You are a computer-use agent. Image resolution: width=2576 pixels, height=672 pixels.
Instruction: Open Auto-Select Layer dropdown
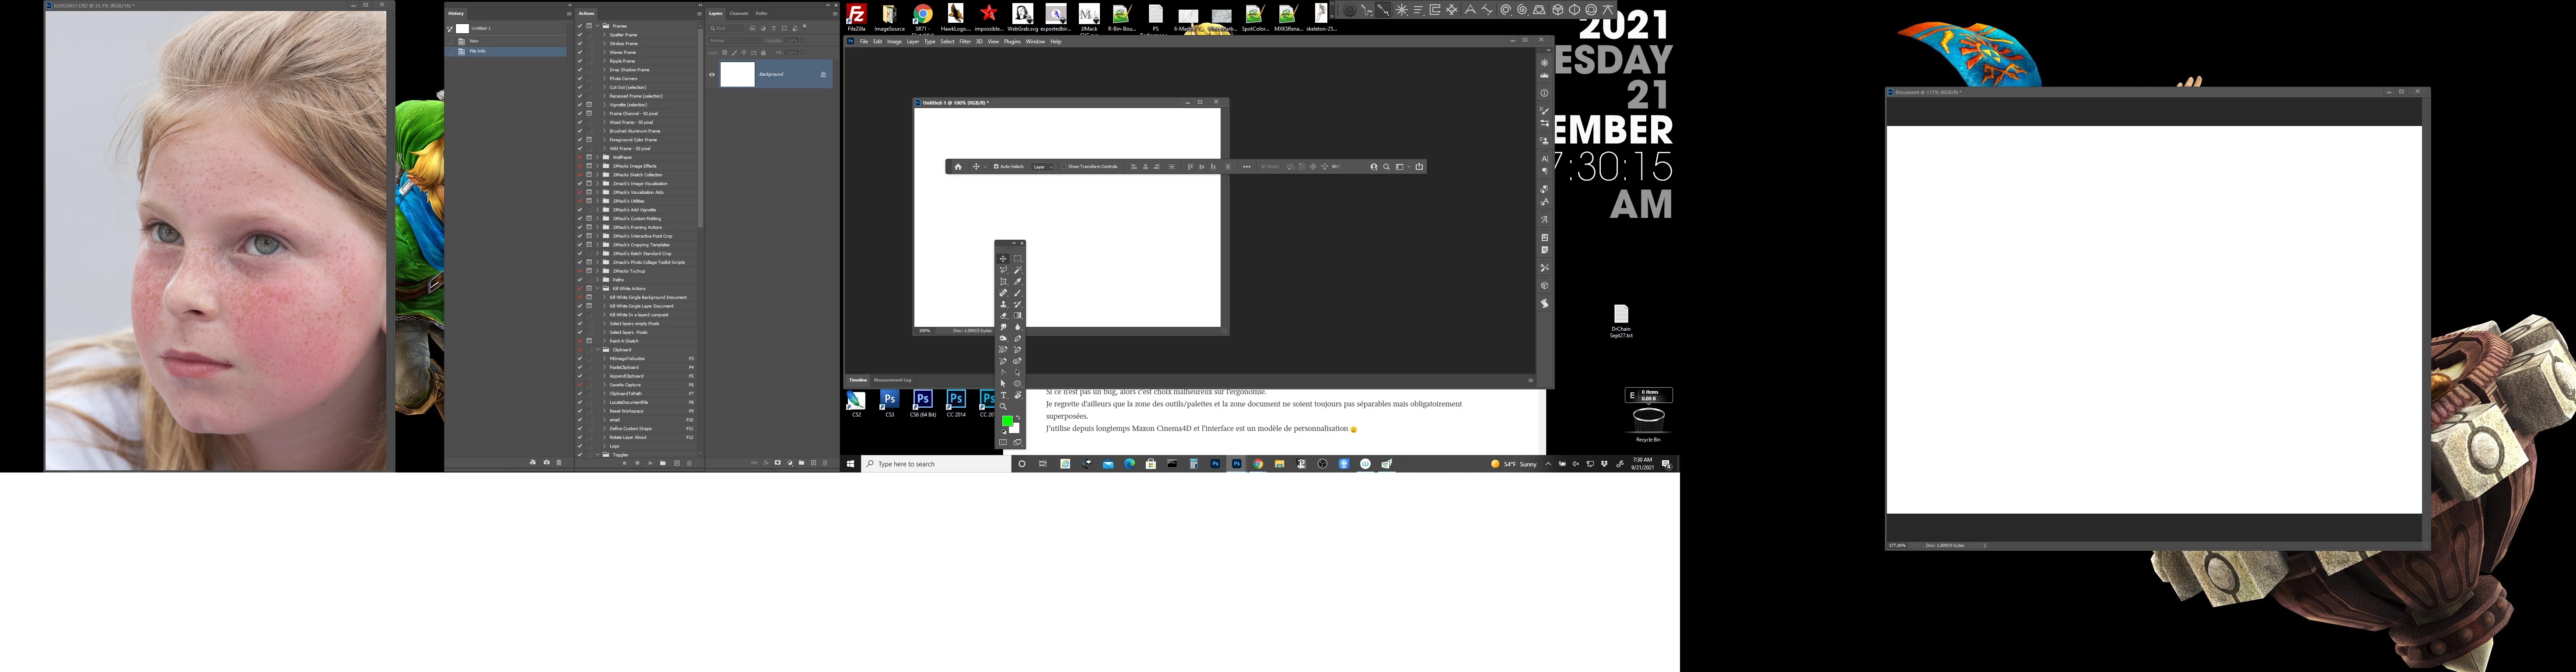click(x=1043, y=167)
